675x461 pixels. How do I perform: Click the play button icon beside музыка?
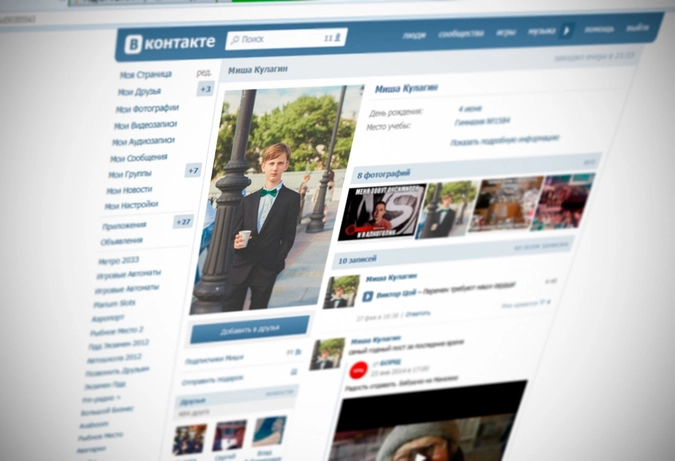click(x=567, y=31)
